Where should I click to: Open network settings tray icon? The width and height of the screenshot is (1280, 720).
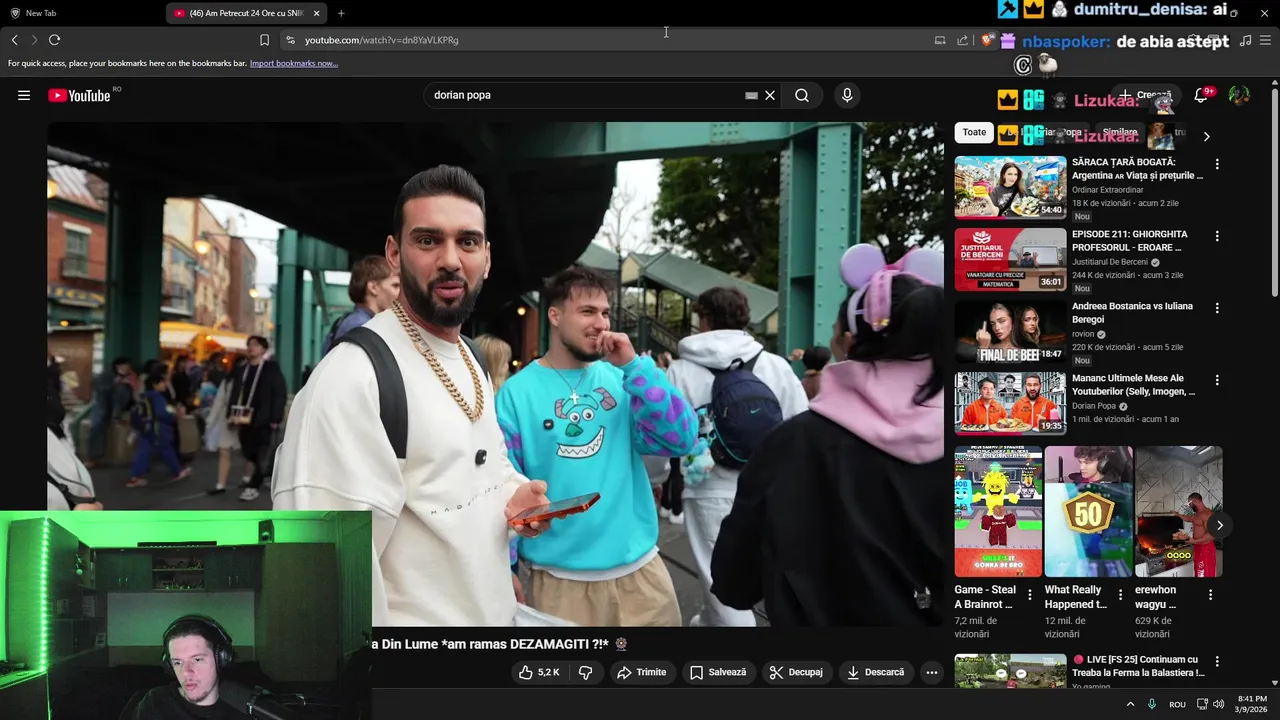pos(1202,704)
